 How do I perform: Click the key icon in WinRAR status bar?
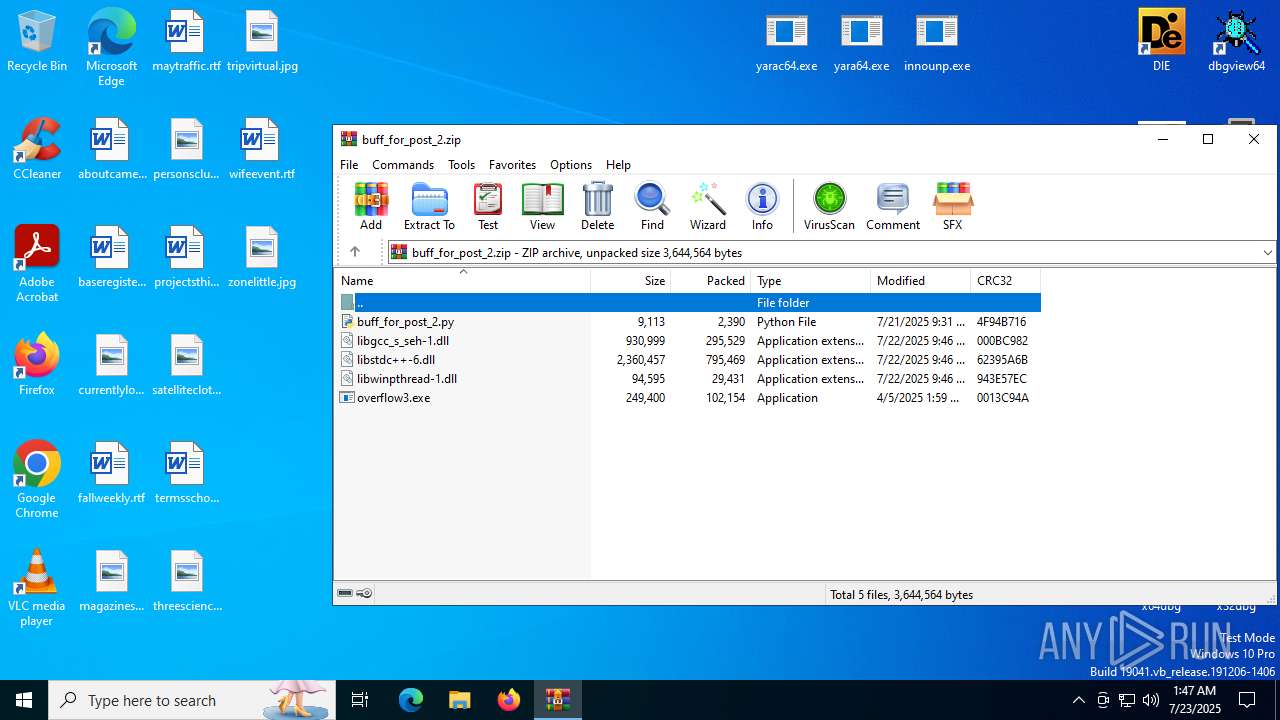tap(365, 594)
